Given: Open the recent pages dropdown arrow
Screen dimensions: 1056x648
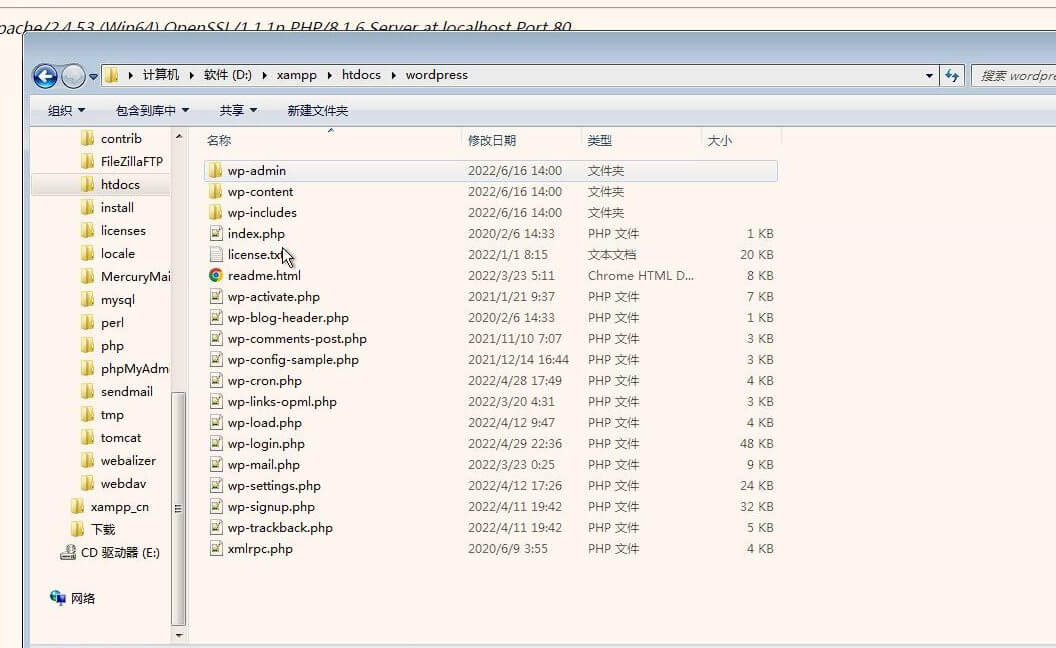Looking at the screenshot, I should point(94,76).
